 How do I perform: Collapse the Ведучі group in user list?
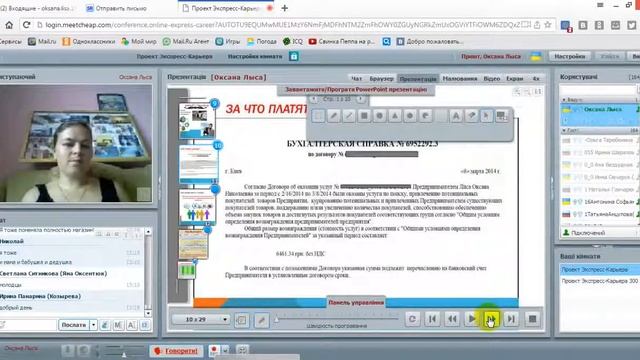[x=564, y=100]
